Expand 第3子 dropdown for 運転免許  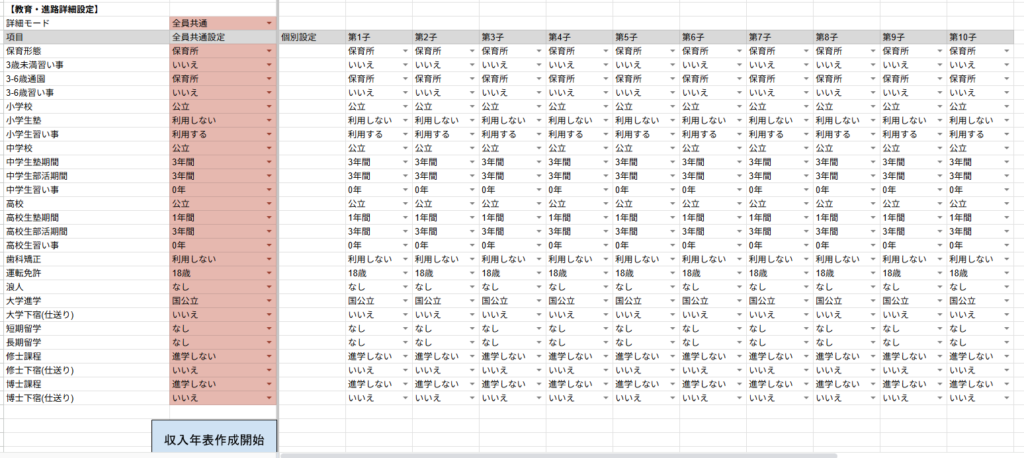[x=538, y=272]
